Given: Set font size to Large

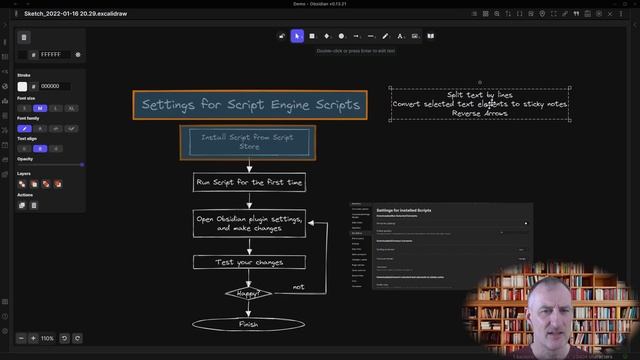Looking at the screenshot, I should click(x=56, y=108).
